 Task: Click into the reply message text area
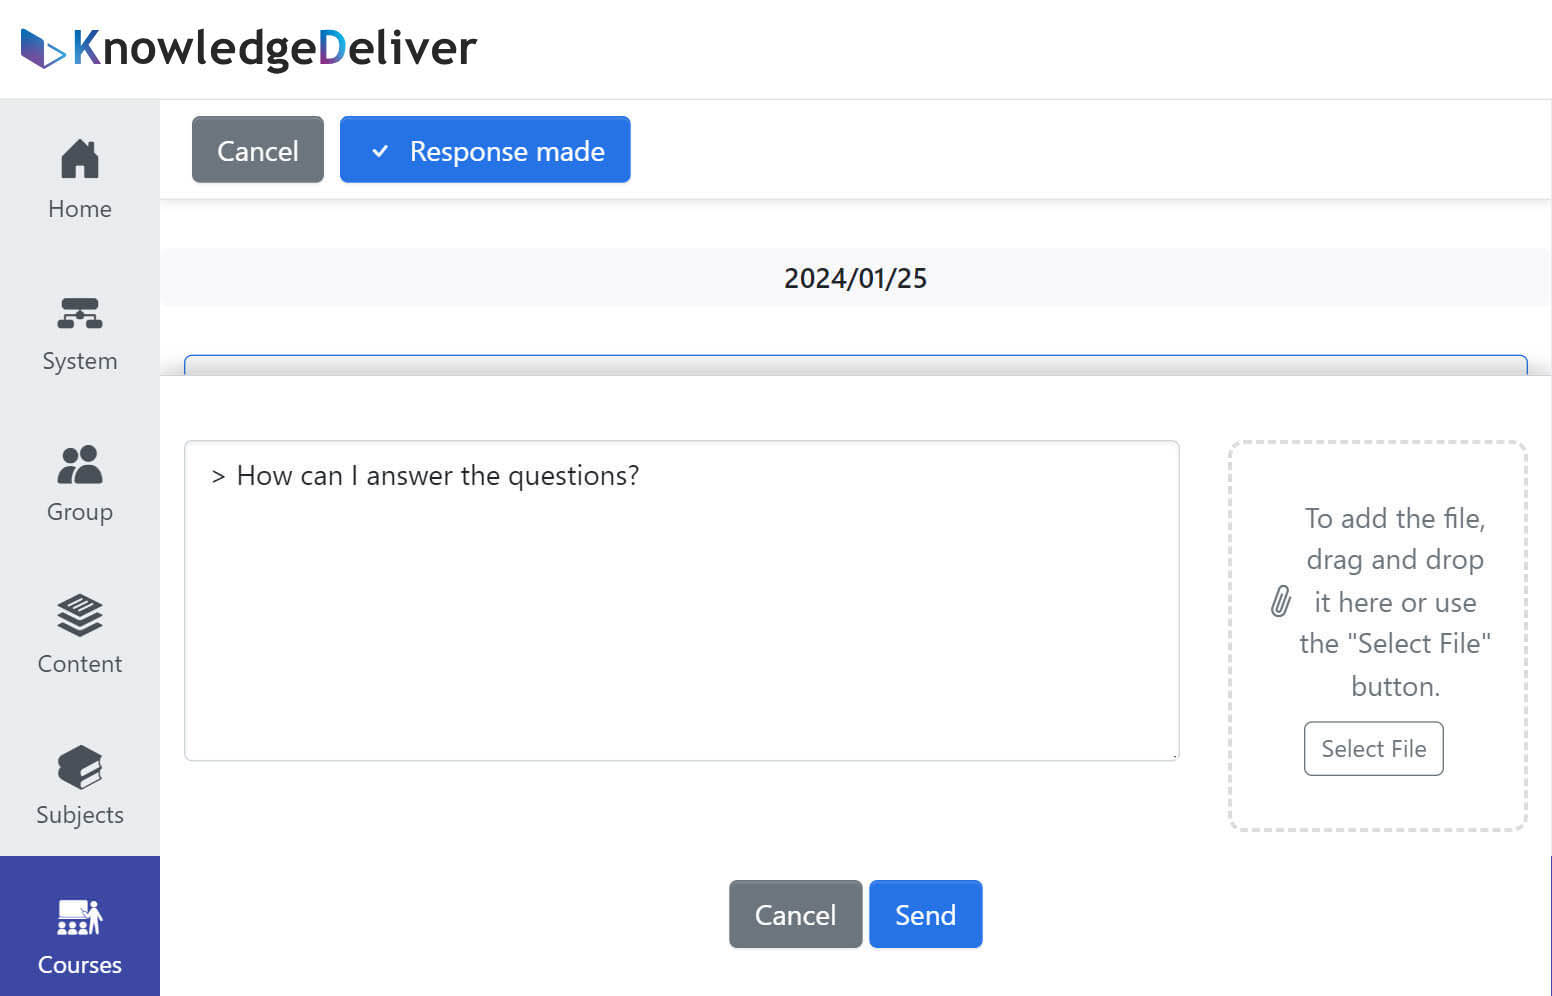pos(682,601)
